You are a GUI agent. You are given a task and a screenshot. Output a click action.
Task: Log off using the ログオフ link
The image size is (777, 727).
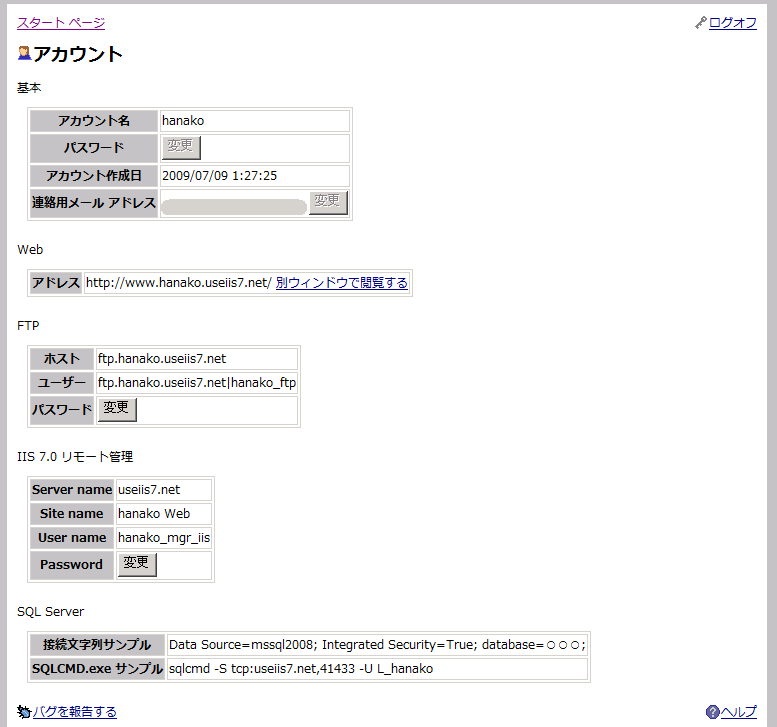tap(733, 23)
